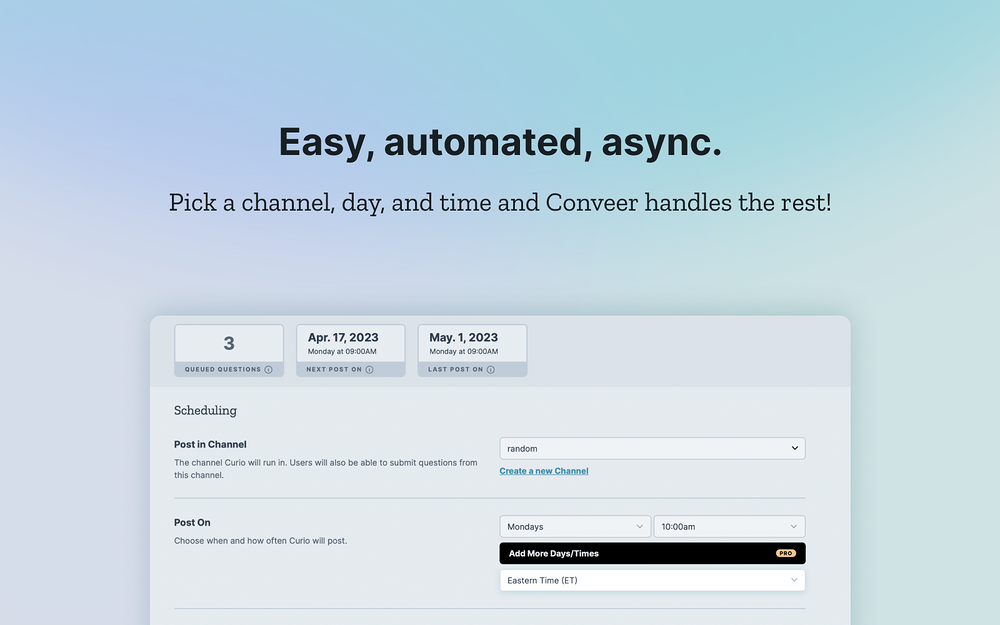Click info icon beside Last Post On
The width and height of the screenshot is (1000, 625).
(x=490, y=370)
